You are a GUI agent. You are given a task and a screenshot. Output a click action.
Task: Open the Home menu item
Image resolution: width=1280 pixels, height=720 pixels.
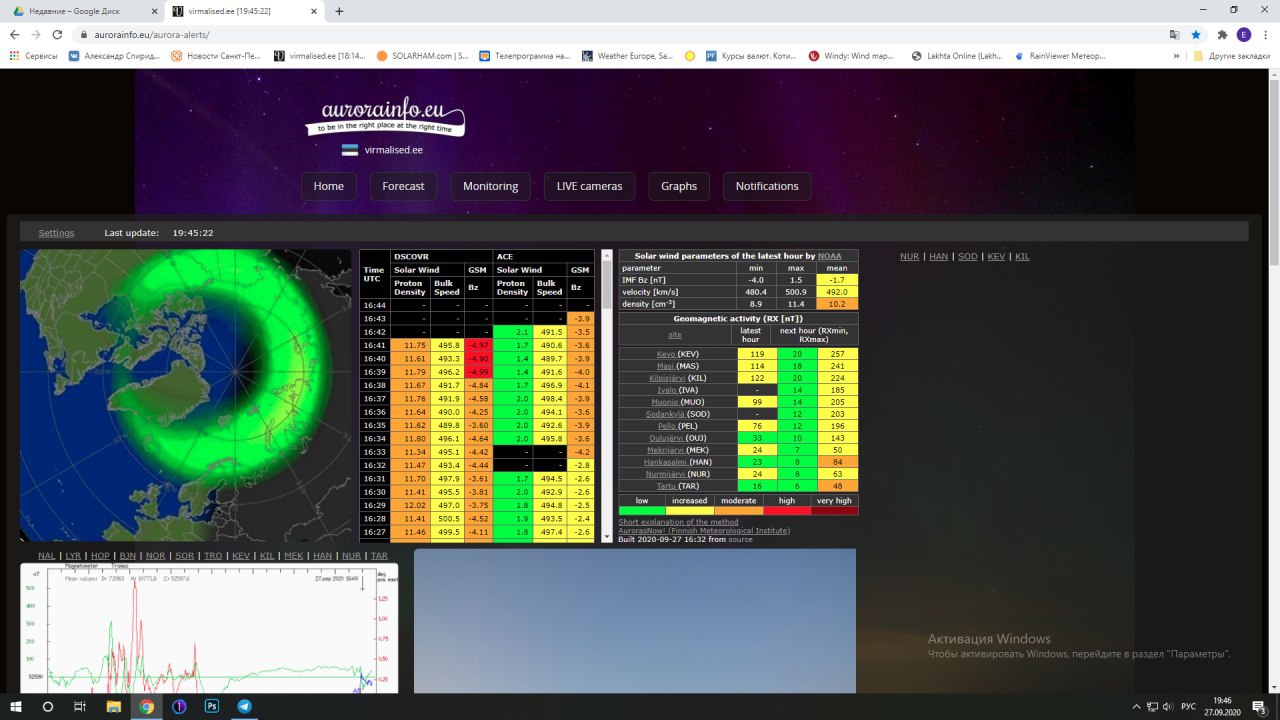328,186
